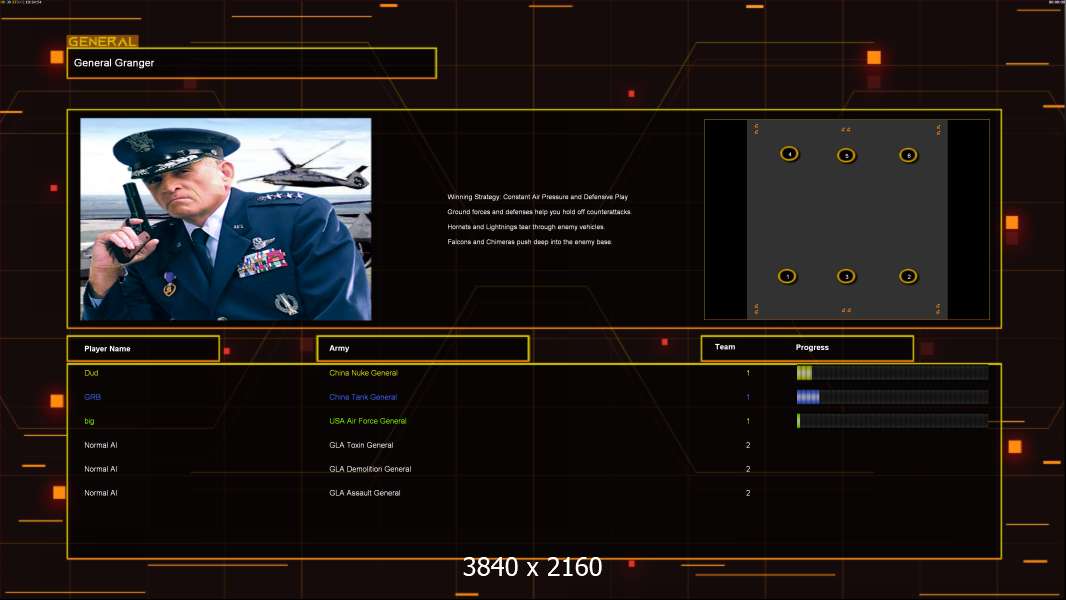Click GRB's blue loading progress bar
This screenshot has height=600, width=1066.
point(892,397)
